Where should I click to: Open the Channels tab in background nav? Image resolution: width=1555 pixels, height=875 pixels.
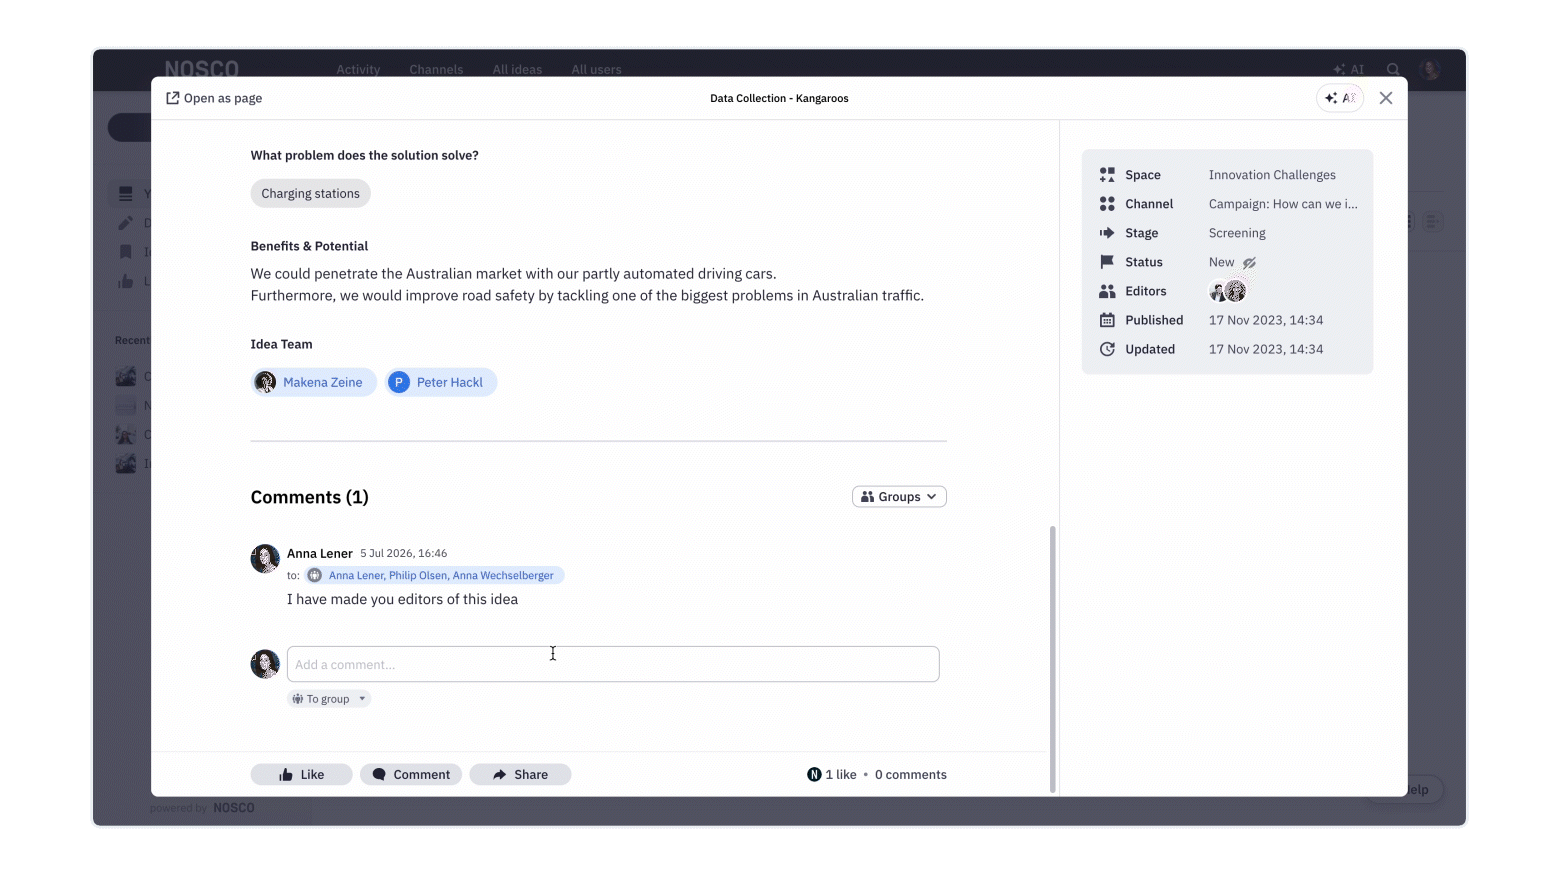(x=436, y=69)
